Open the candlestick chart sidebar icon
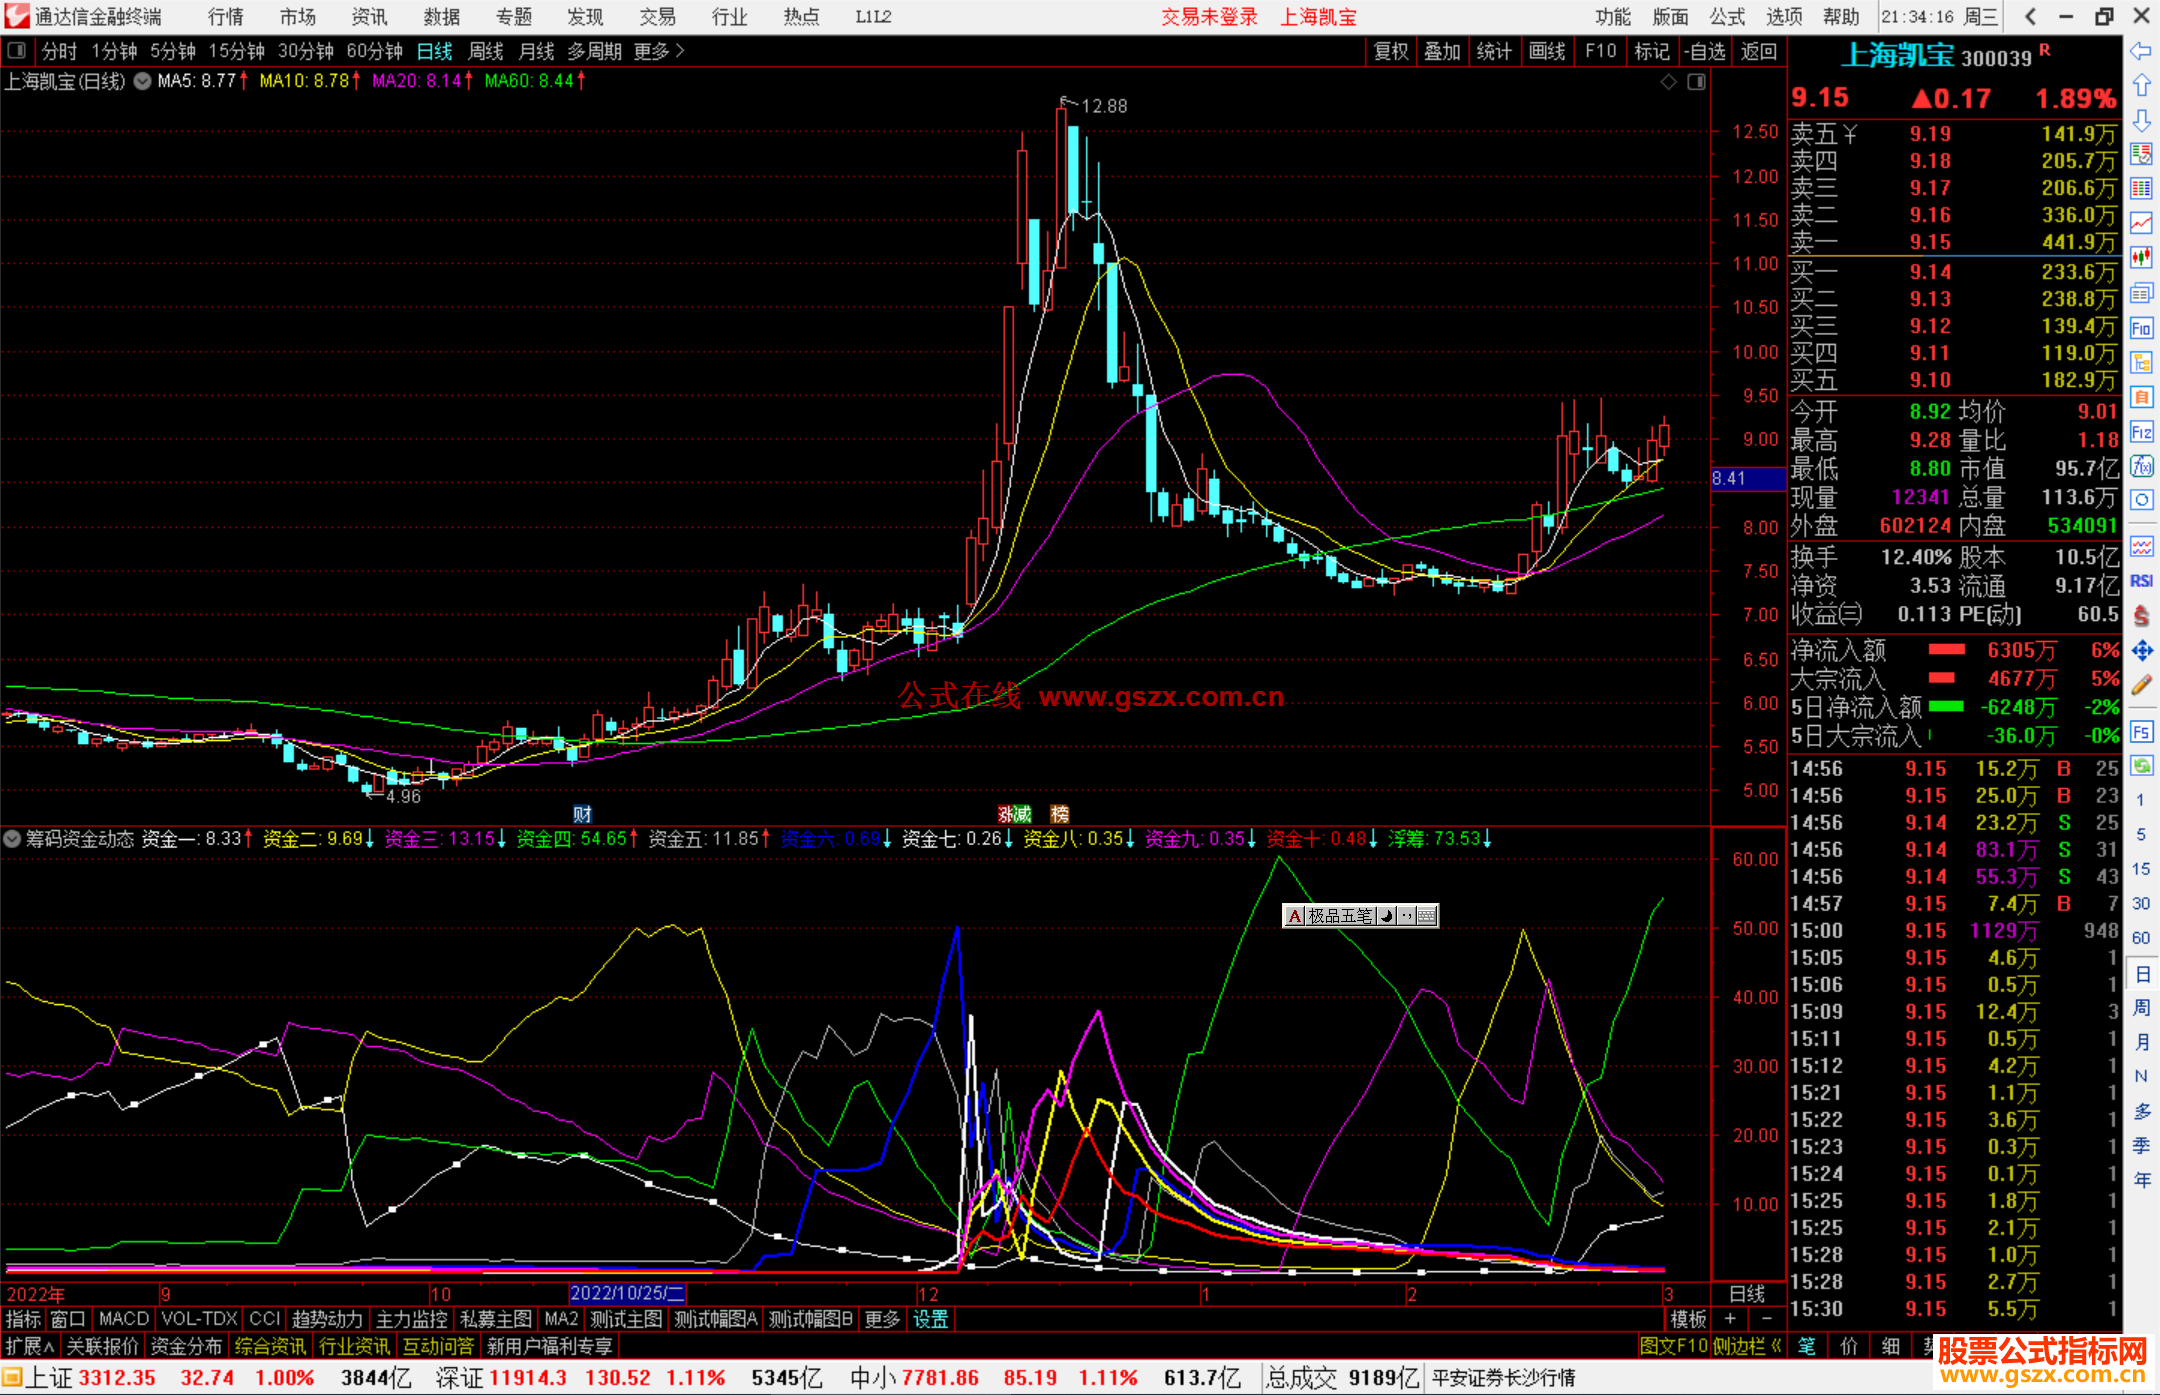 click(x=2141, y=257)
